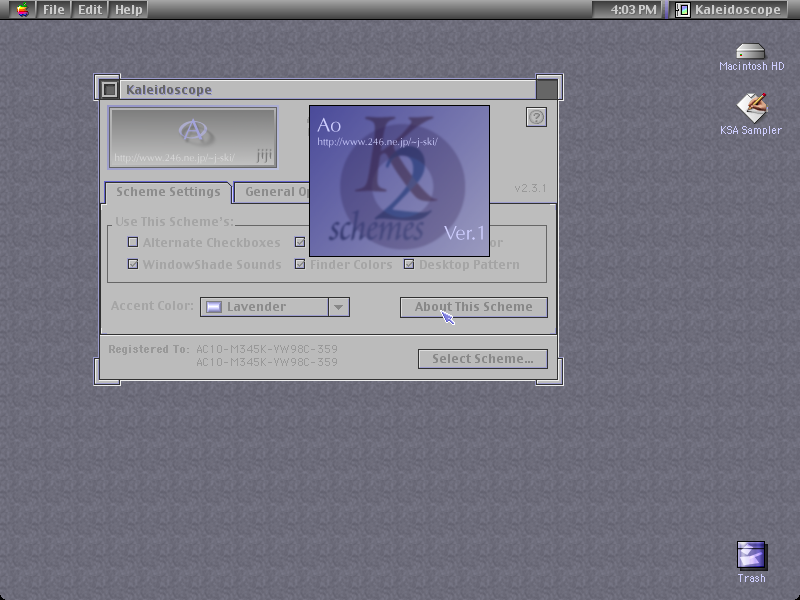
Task: Click the Ver.1 text in the Ao image
Action: coord(464,234)
